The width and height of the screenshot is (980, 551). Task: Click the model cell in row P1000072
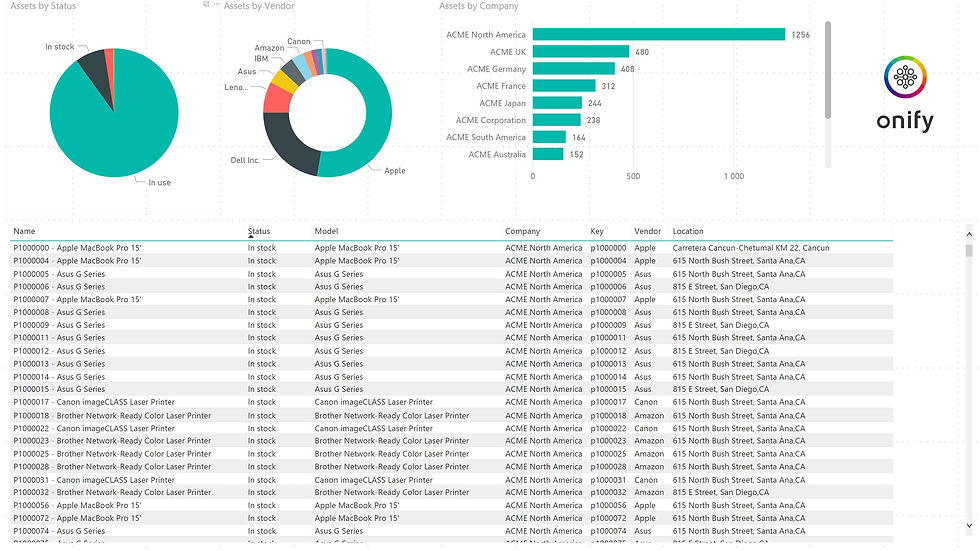click(x=357, y=518)
